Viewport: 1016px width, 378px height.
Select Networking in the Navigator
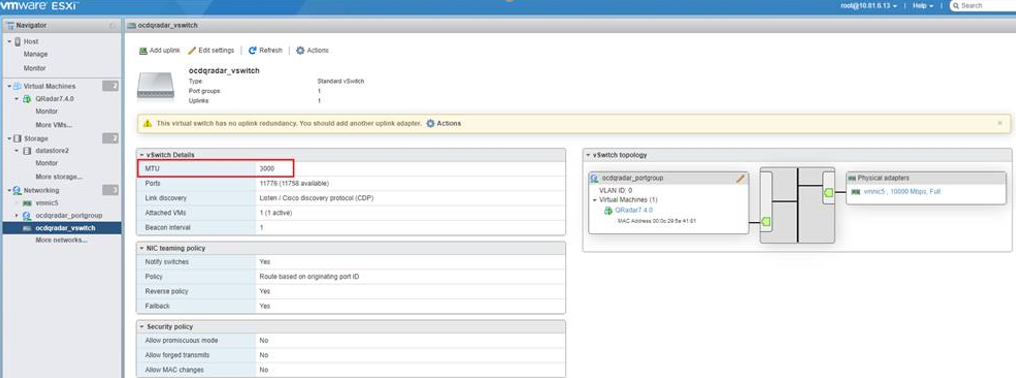41,191
